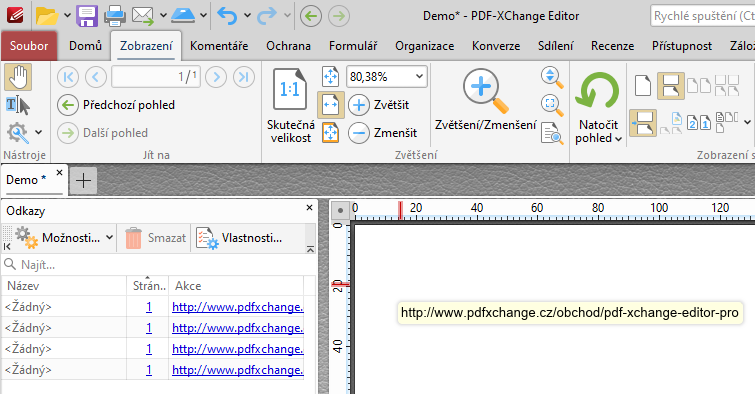Sort by the Název column header

pyautogui.click(x=64, y=286)
